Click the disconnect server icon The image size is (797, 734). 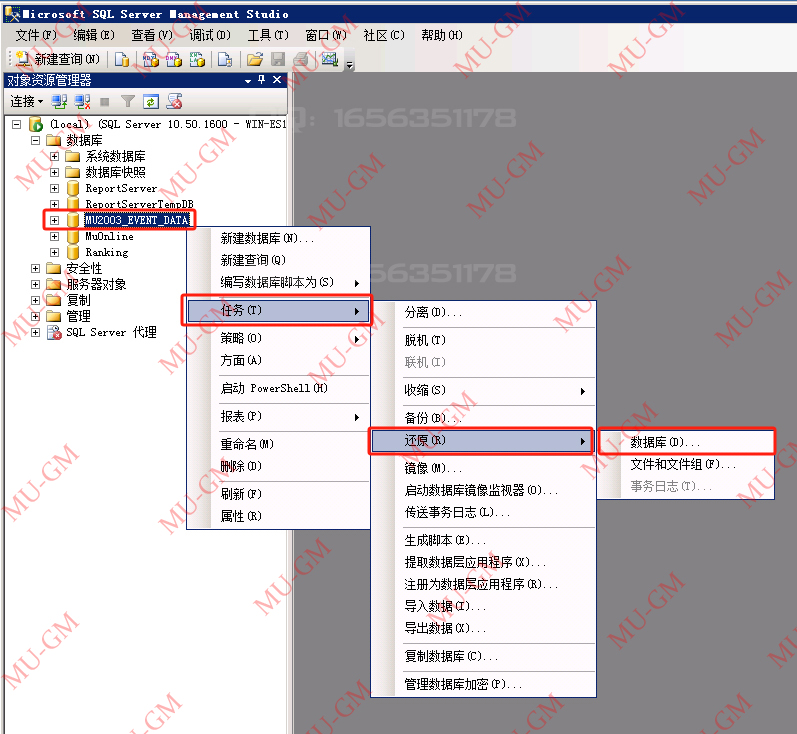pos(82,102)
